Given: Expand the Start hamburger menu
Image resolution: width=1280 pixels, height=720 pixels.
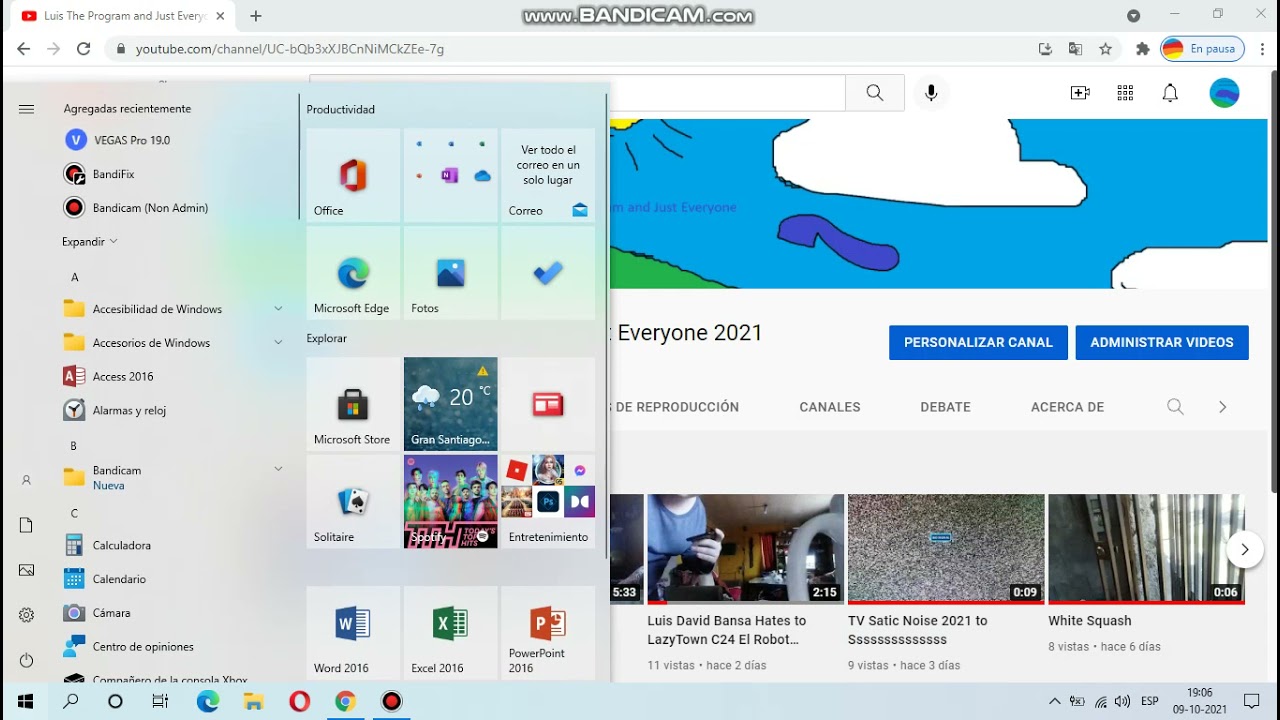Looking at the screenshot, I should [26, 109].
